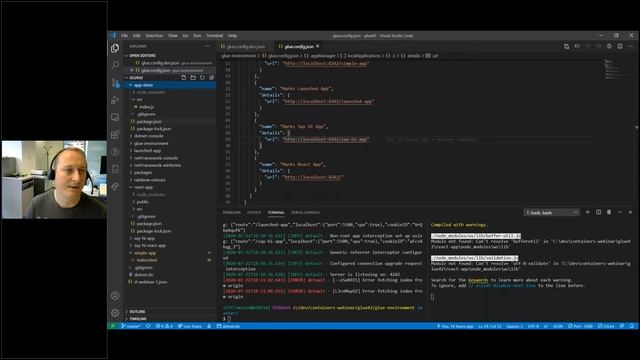640x360 pixels.
Task: Create a new terminal with plus icon
Action: pyautogui.click(x=588, y=212)
